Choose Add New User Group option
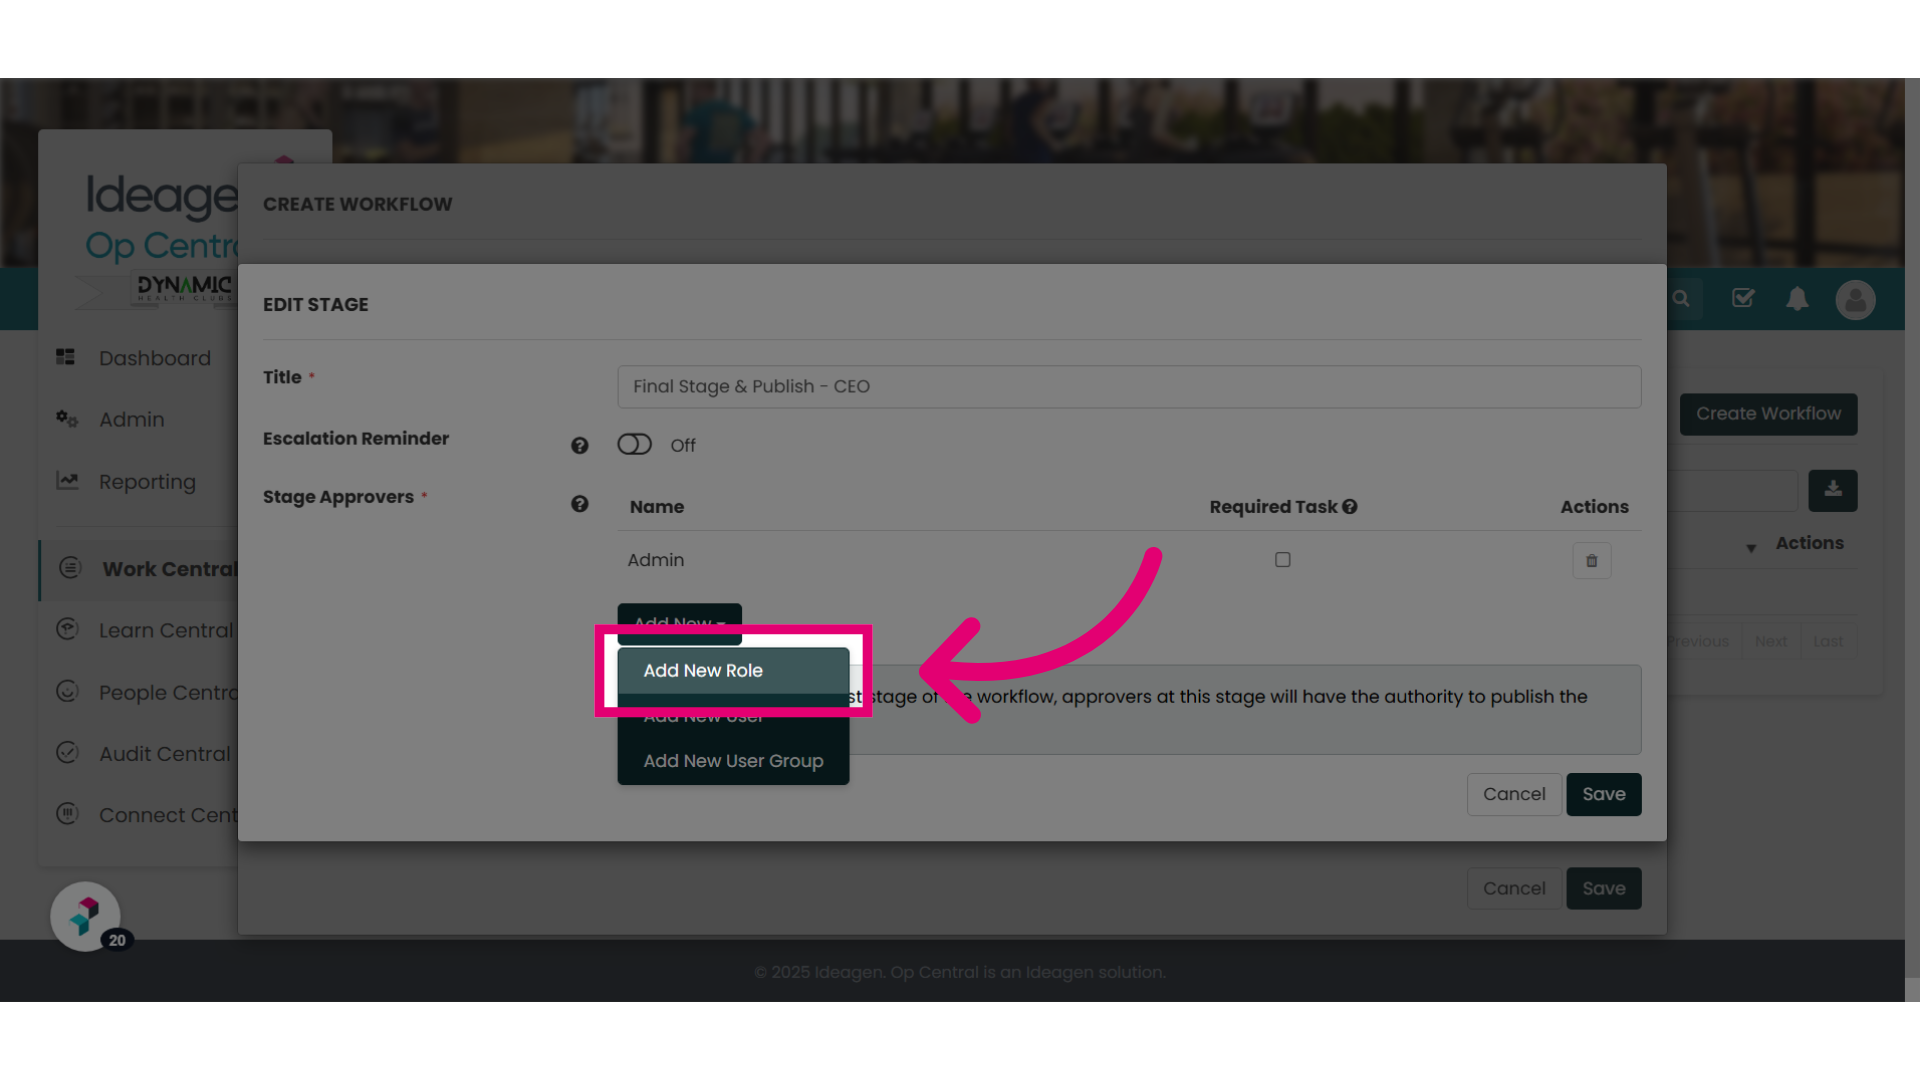The image size is (1920, 1080). [733, 761]
